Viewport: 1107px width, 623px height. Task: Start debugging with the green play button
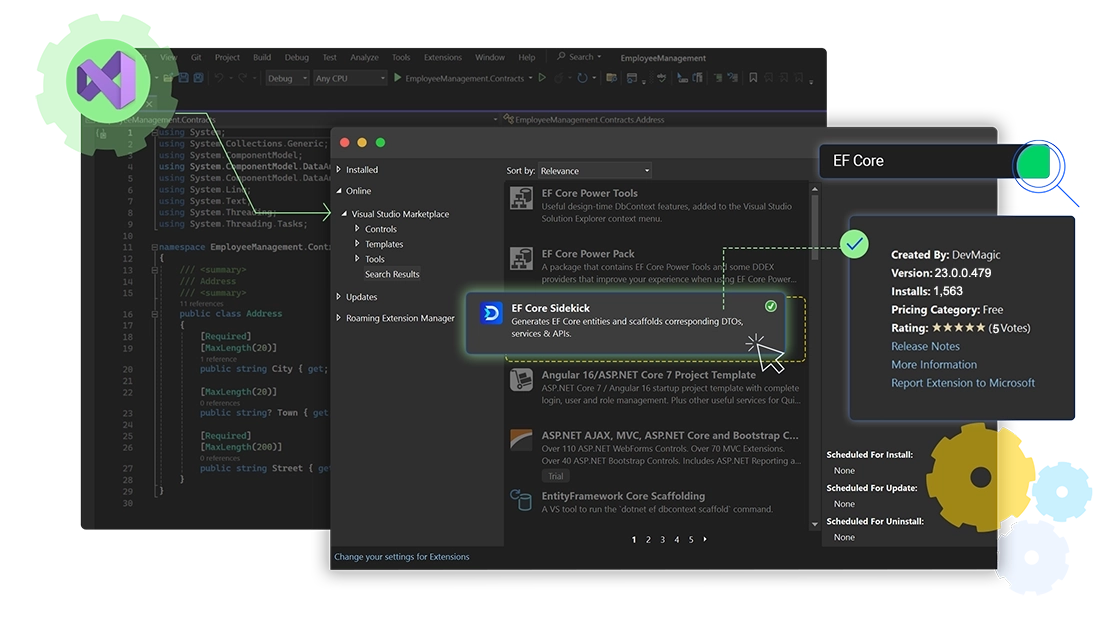397,78
